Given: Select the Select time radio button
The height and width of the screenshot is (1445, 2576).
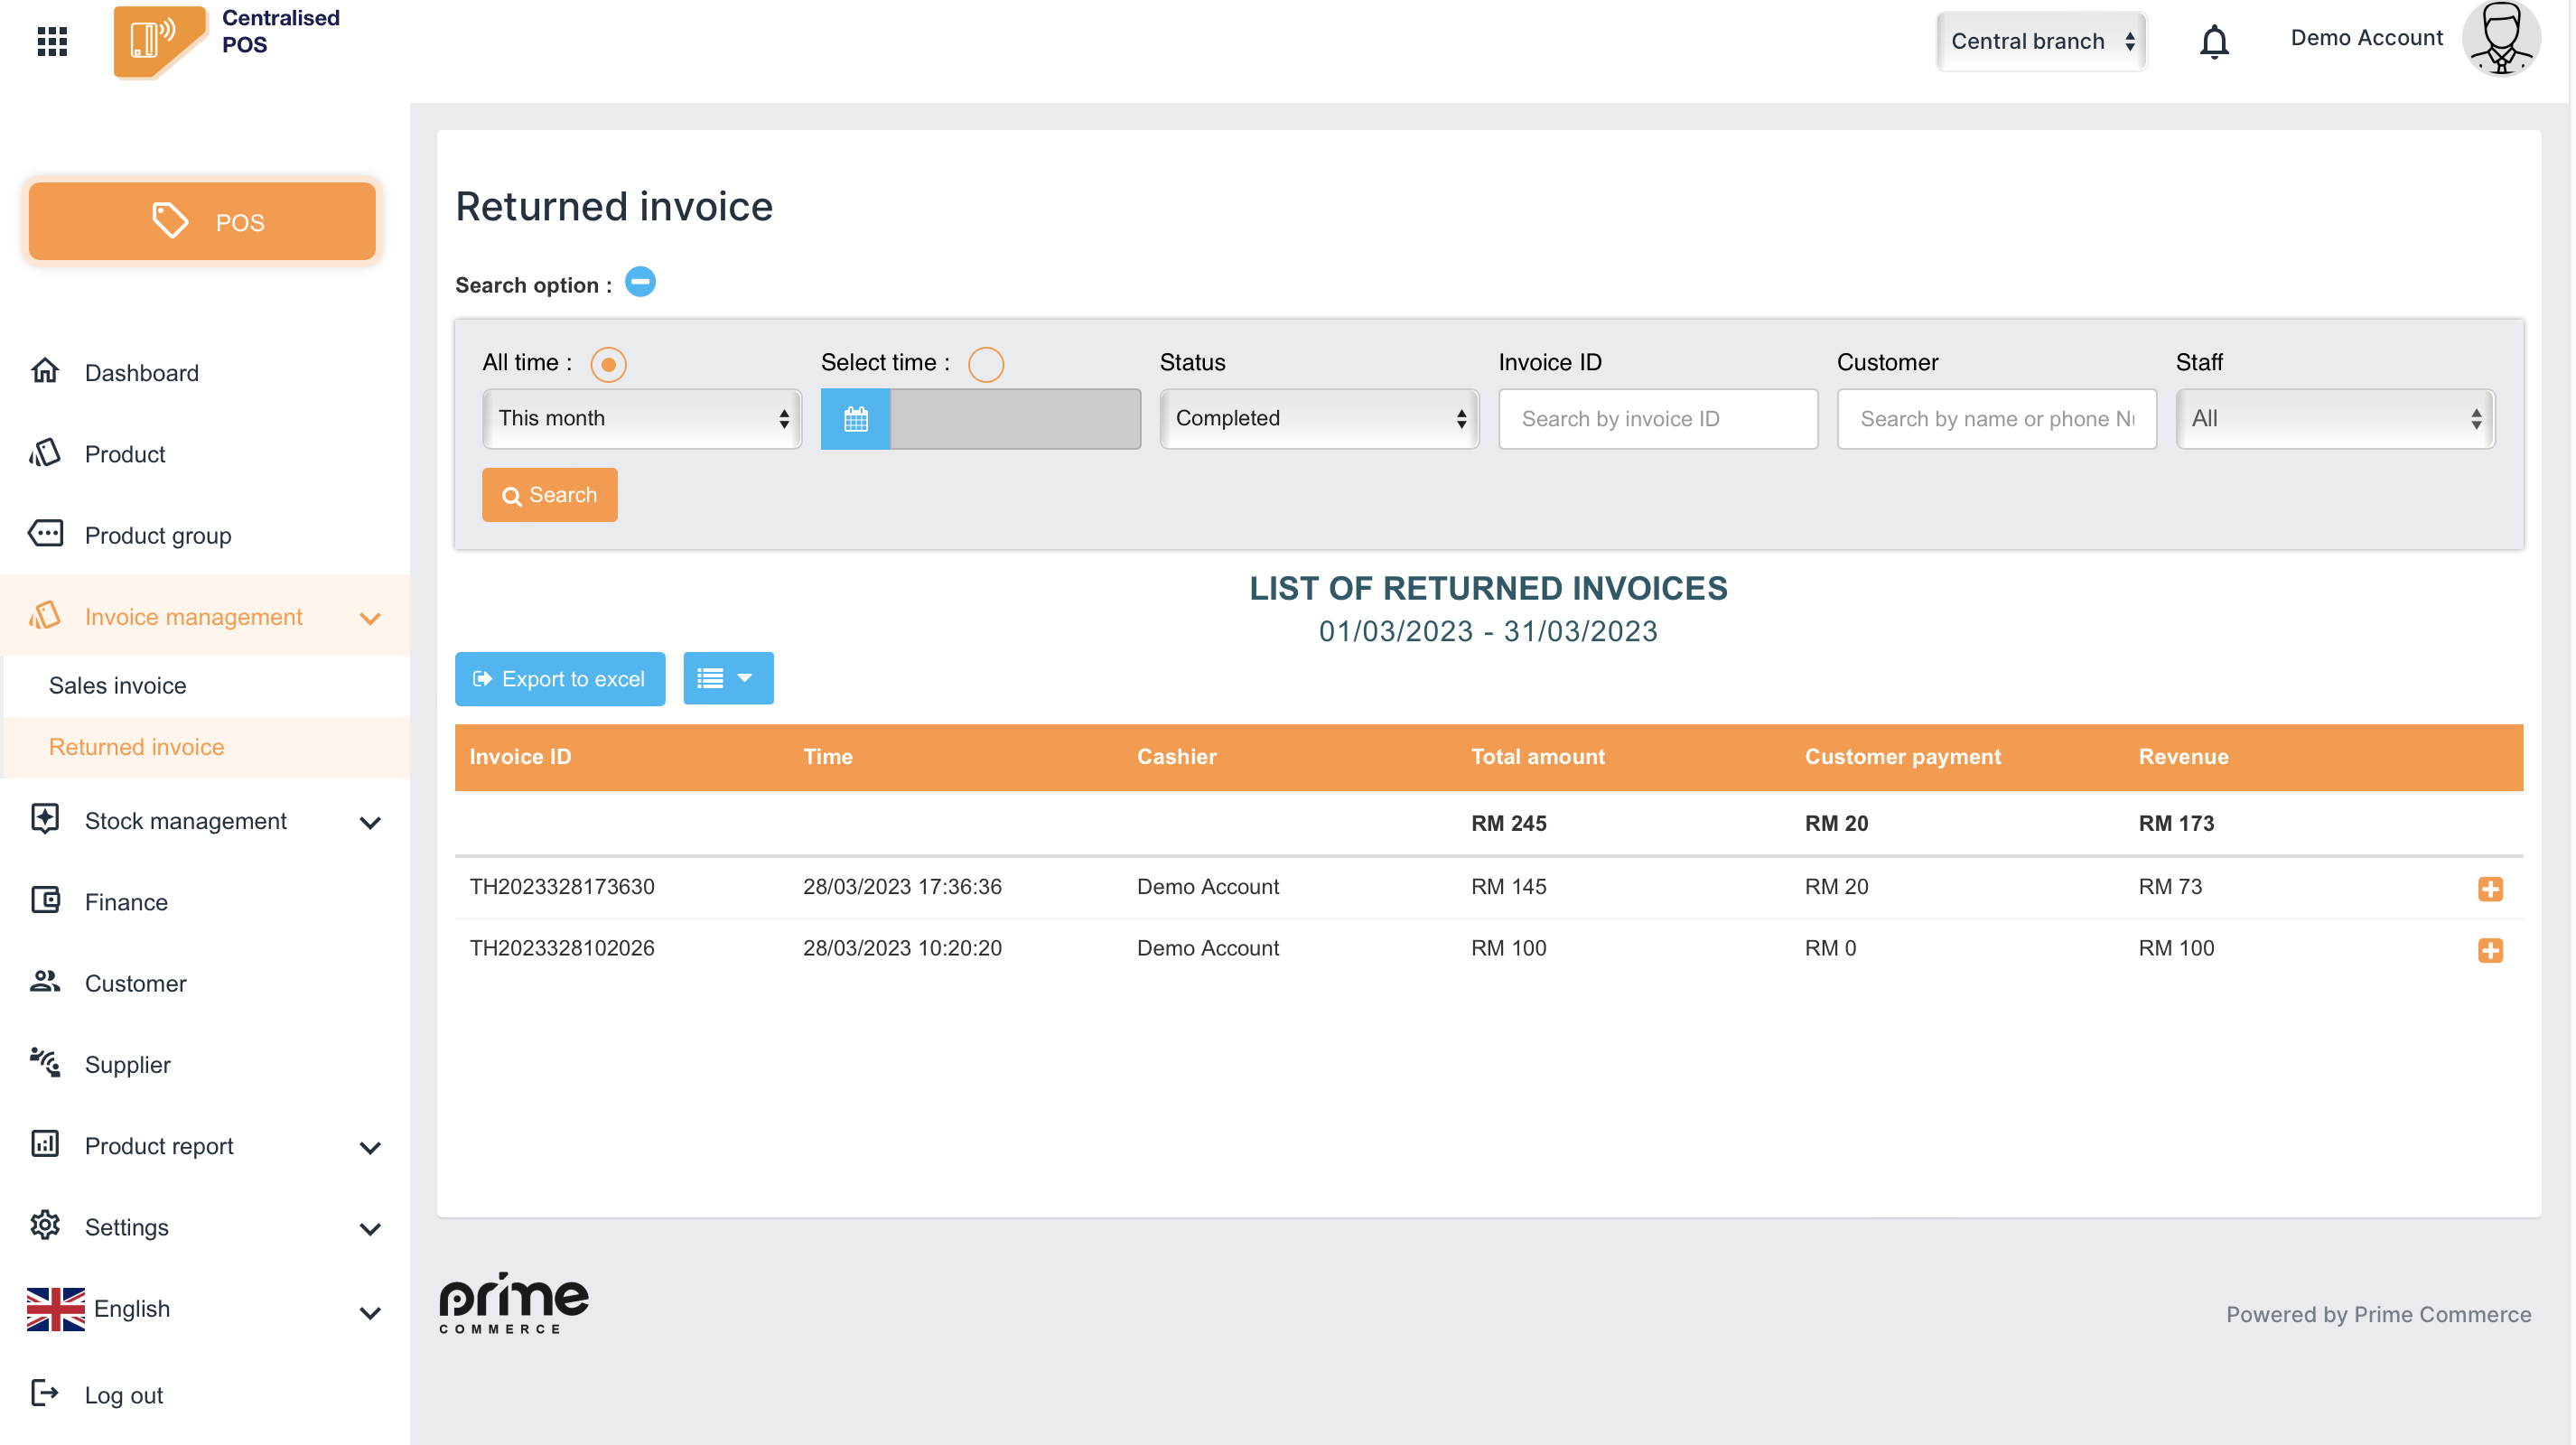Looking at the screenshot, I should [x=985, y=365].
